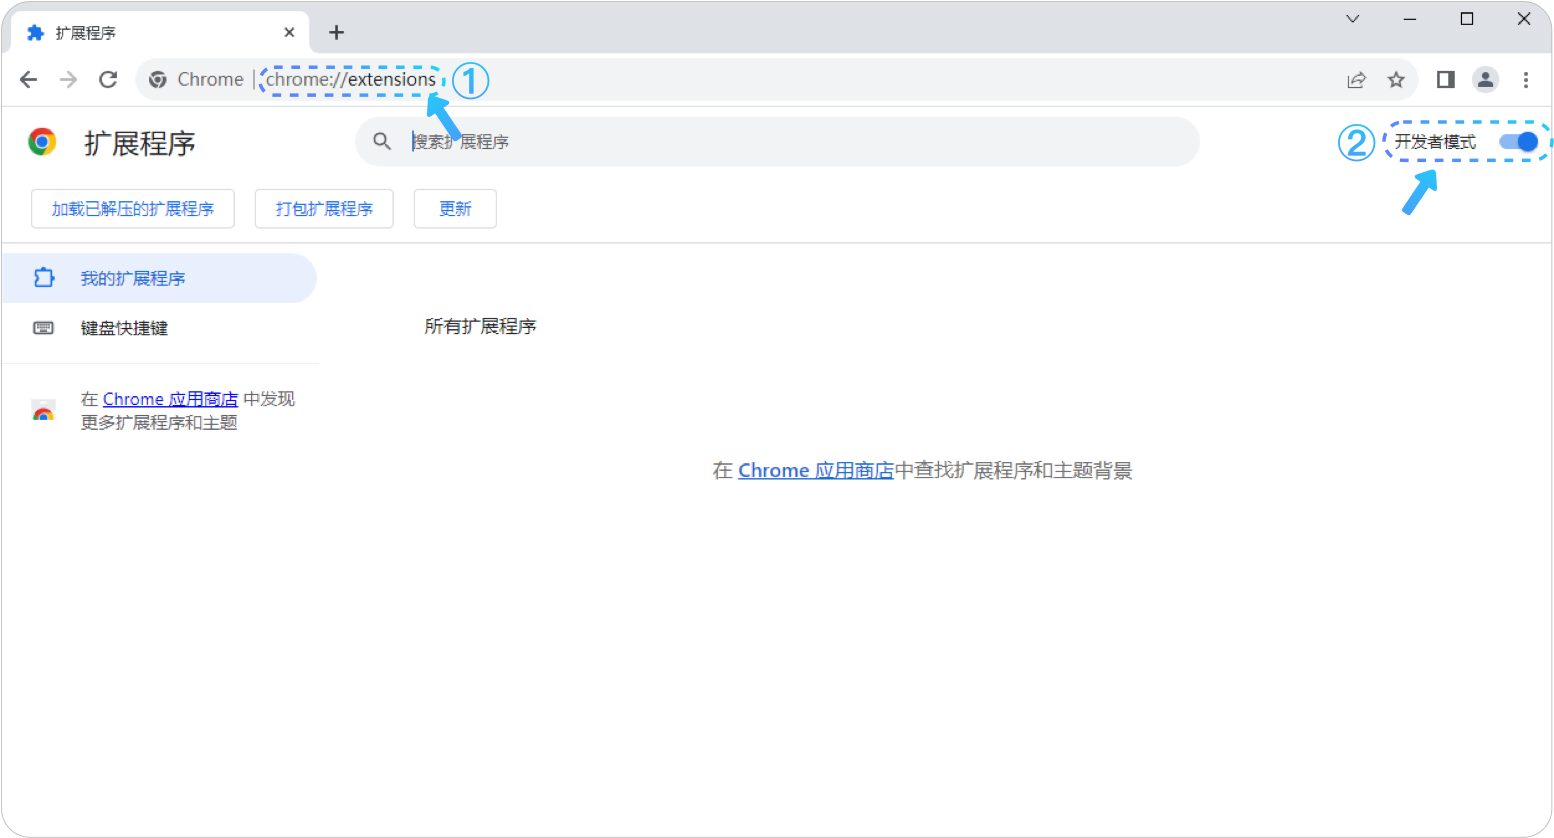Click the 开发者模式 label text

(1435, 142)
